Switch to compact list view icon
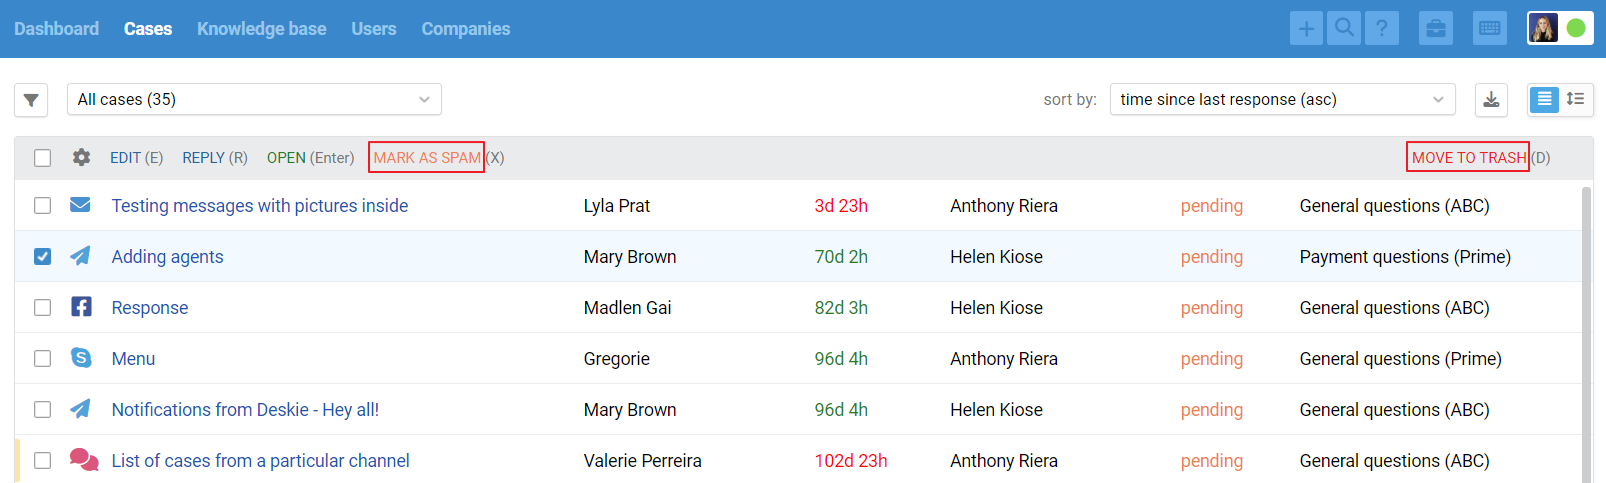This screenshot has width=1606, height=483. coord(1575,99)
